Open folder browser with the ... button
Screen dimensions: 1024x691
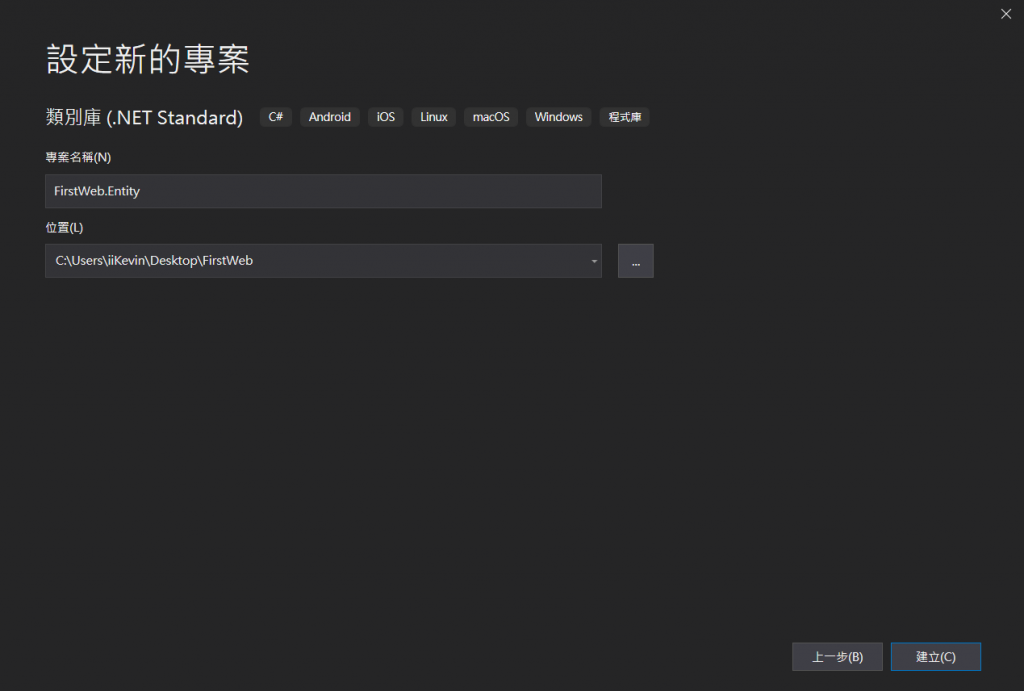tap(635, 261)
